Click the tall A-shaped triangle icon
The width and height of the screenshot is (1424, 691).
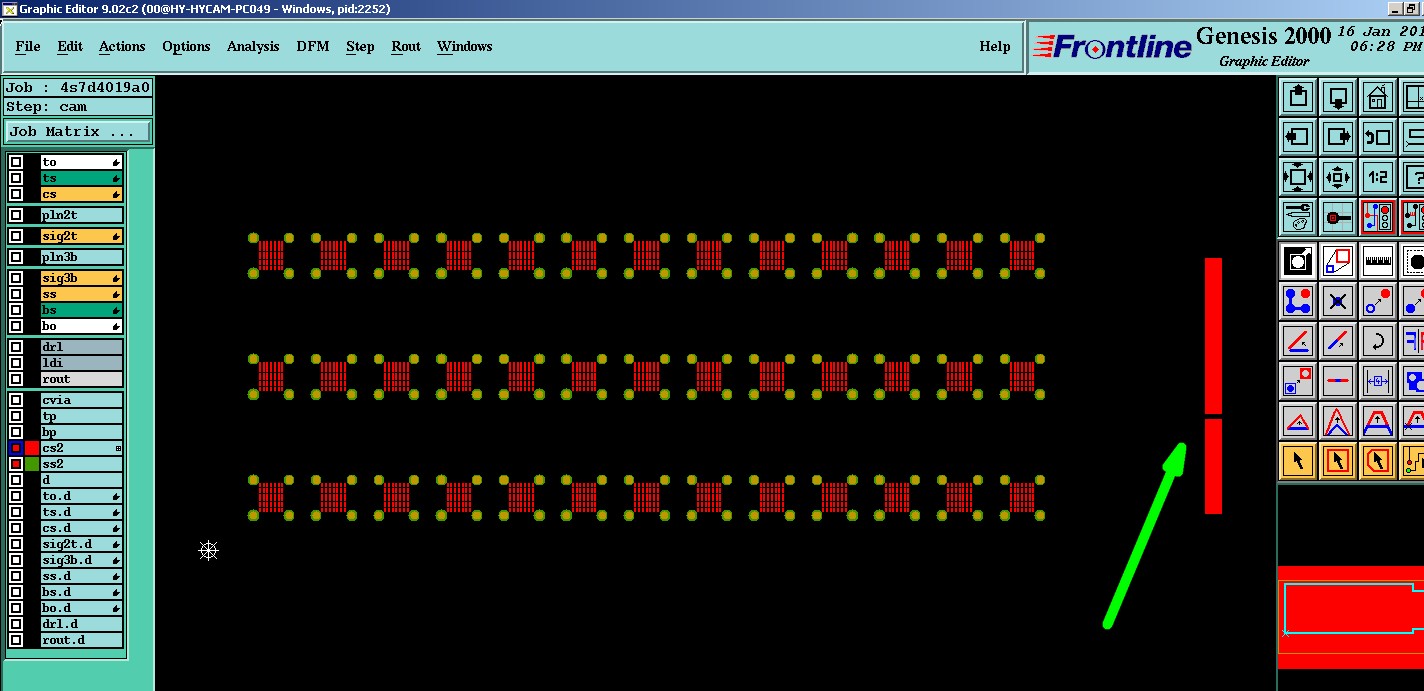(1338, 421)
